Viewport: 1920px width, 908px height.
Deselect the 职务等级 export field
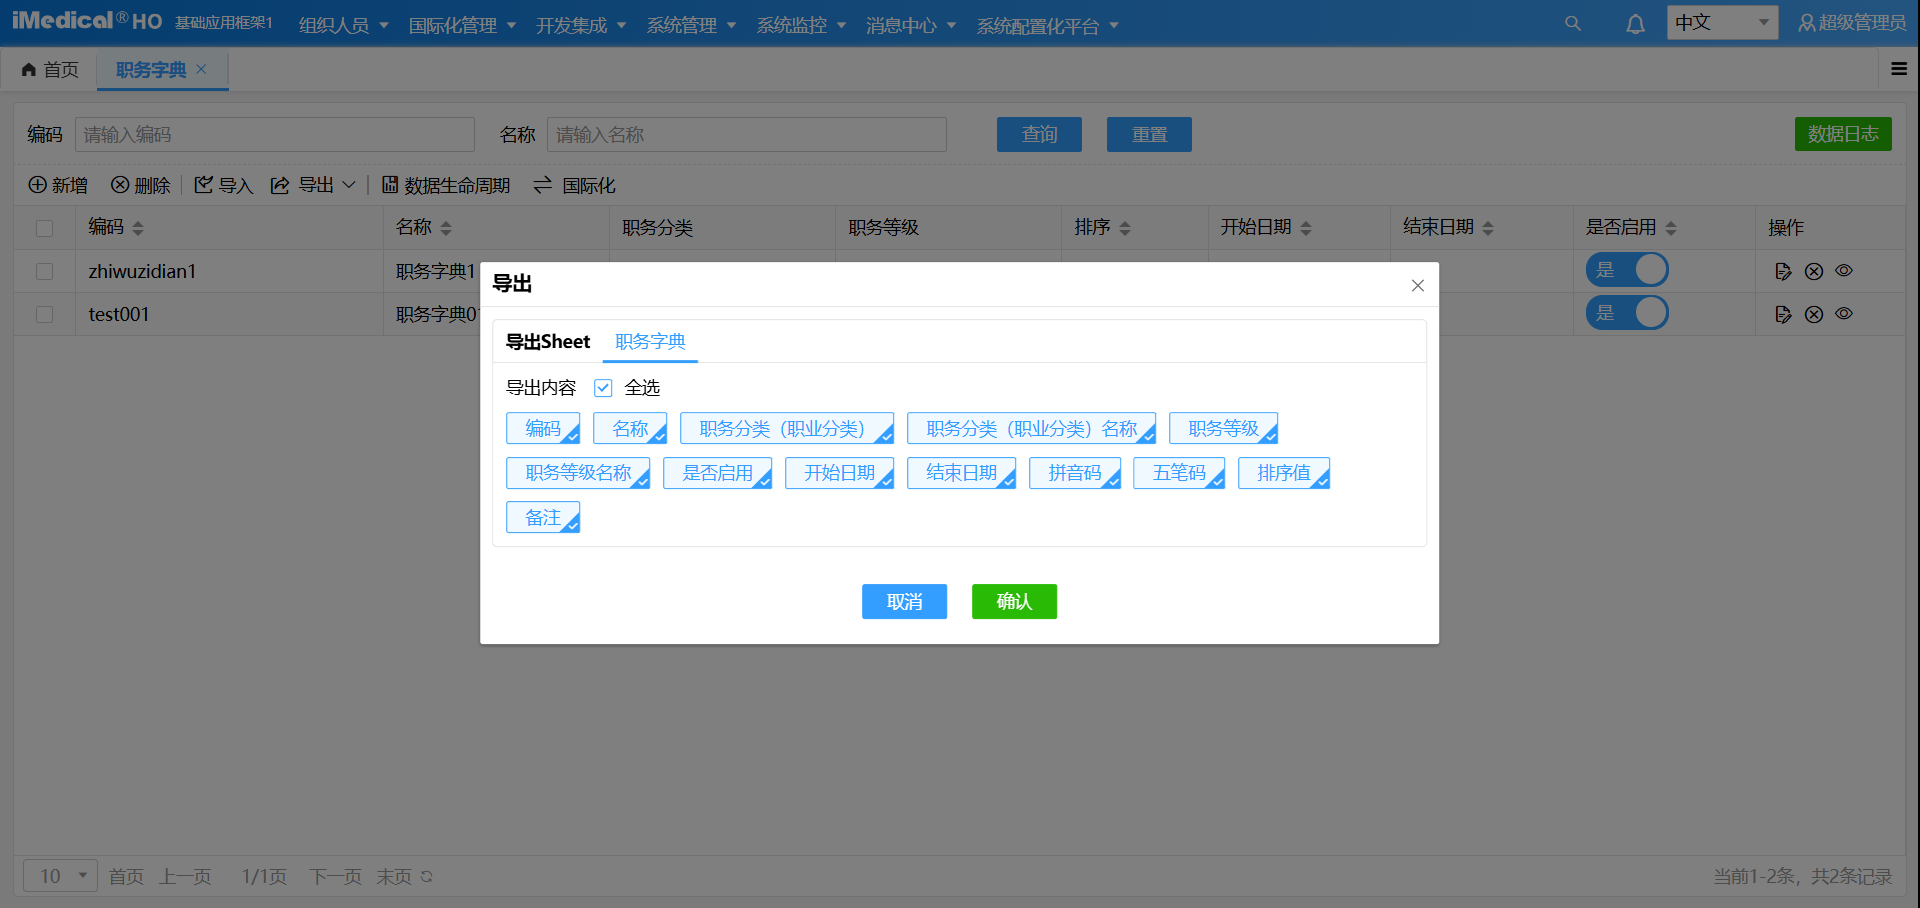click(x=1223, y=428)
